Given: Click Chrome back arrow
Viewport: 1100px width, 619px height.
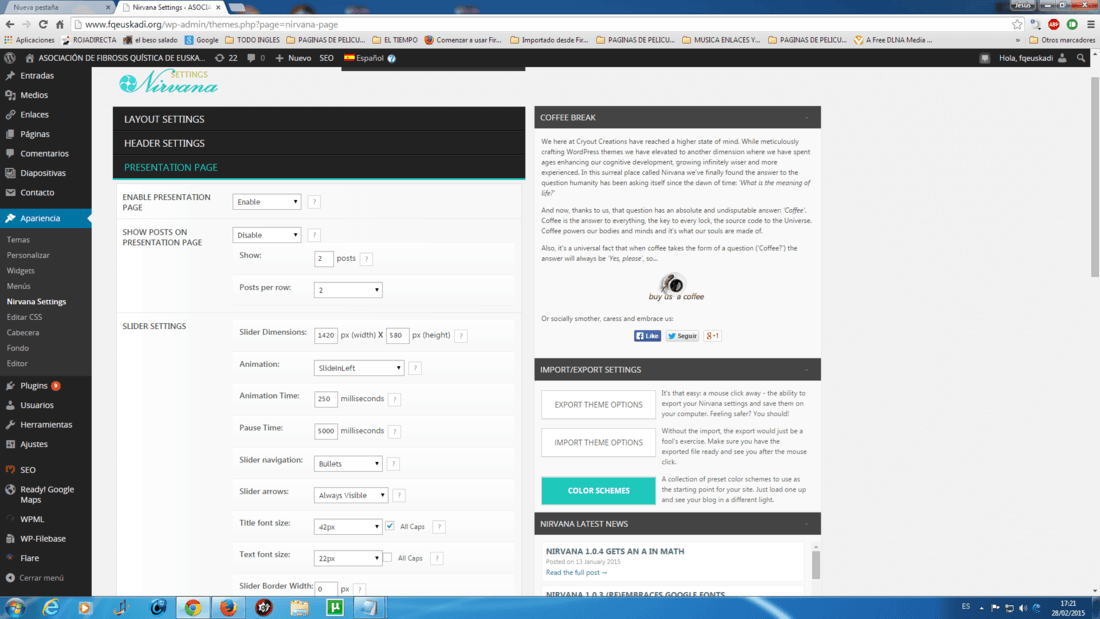Looking at the screenshot, I should [10, 25].
